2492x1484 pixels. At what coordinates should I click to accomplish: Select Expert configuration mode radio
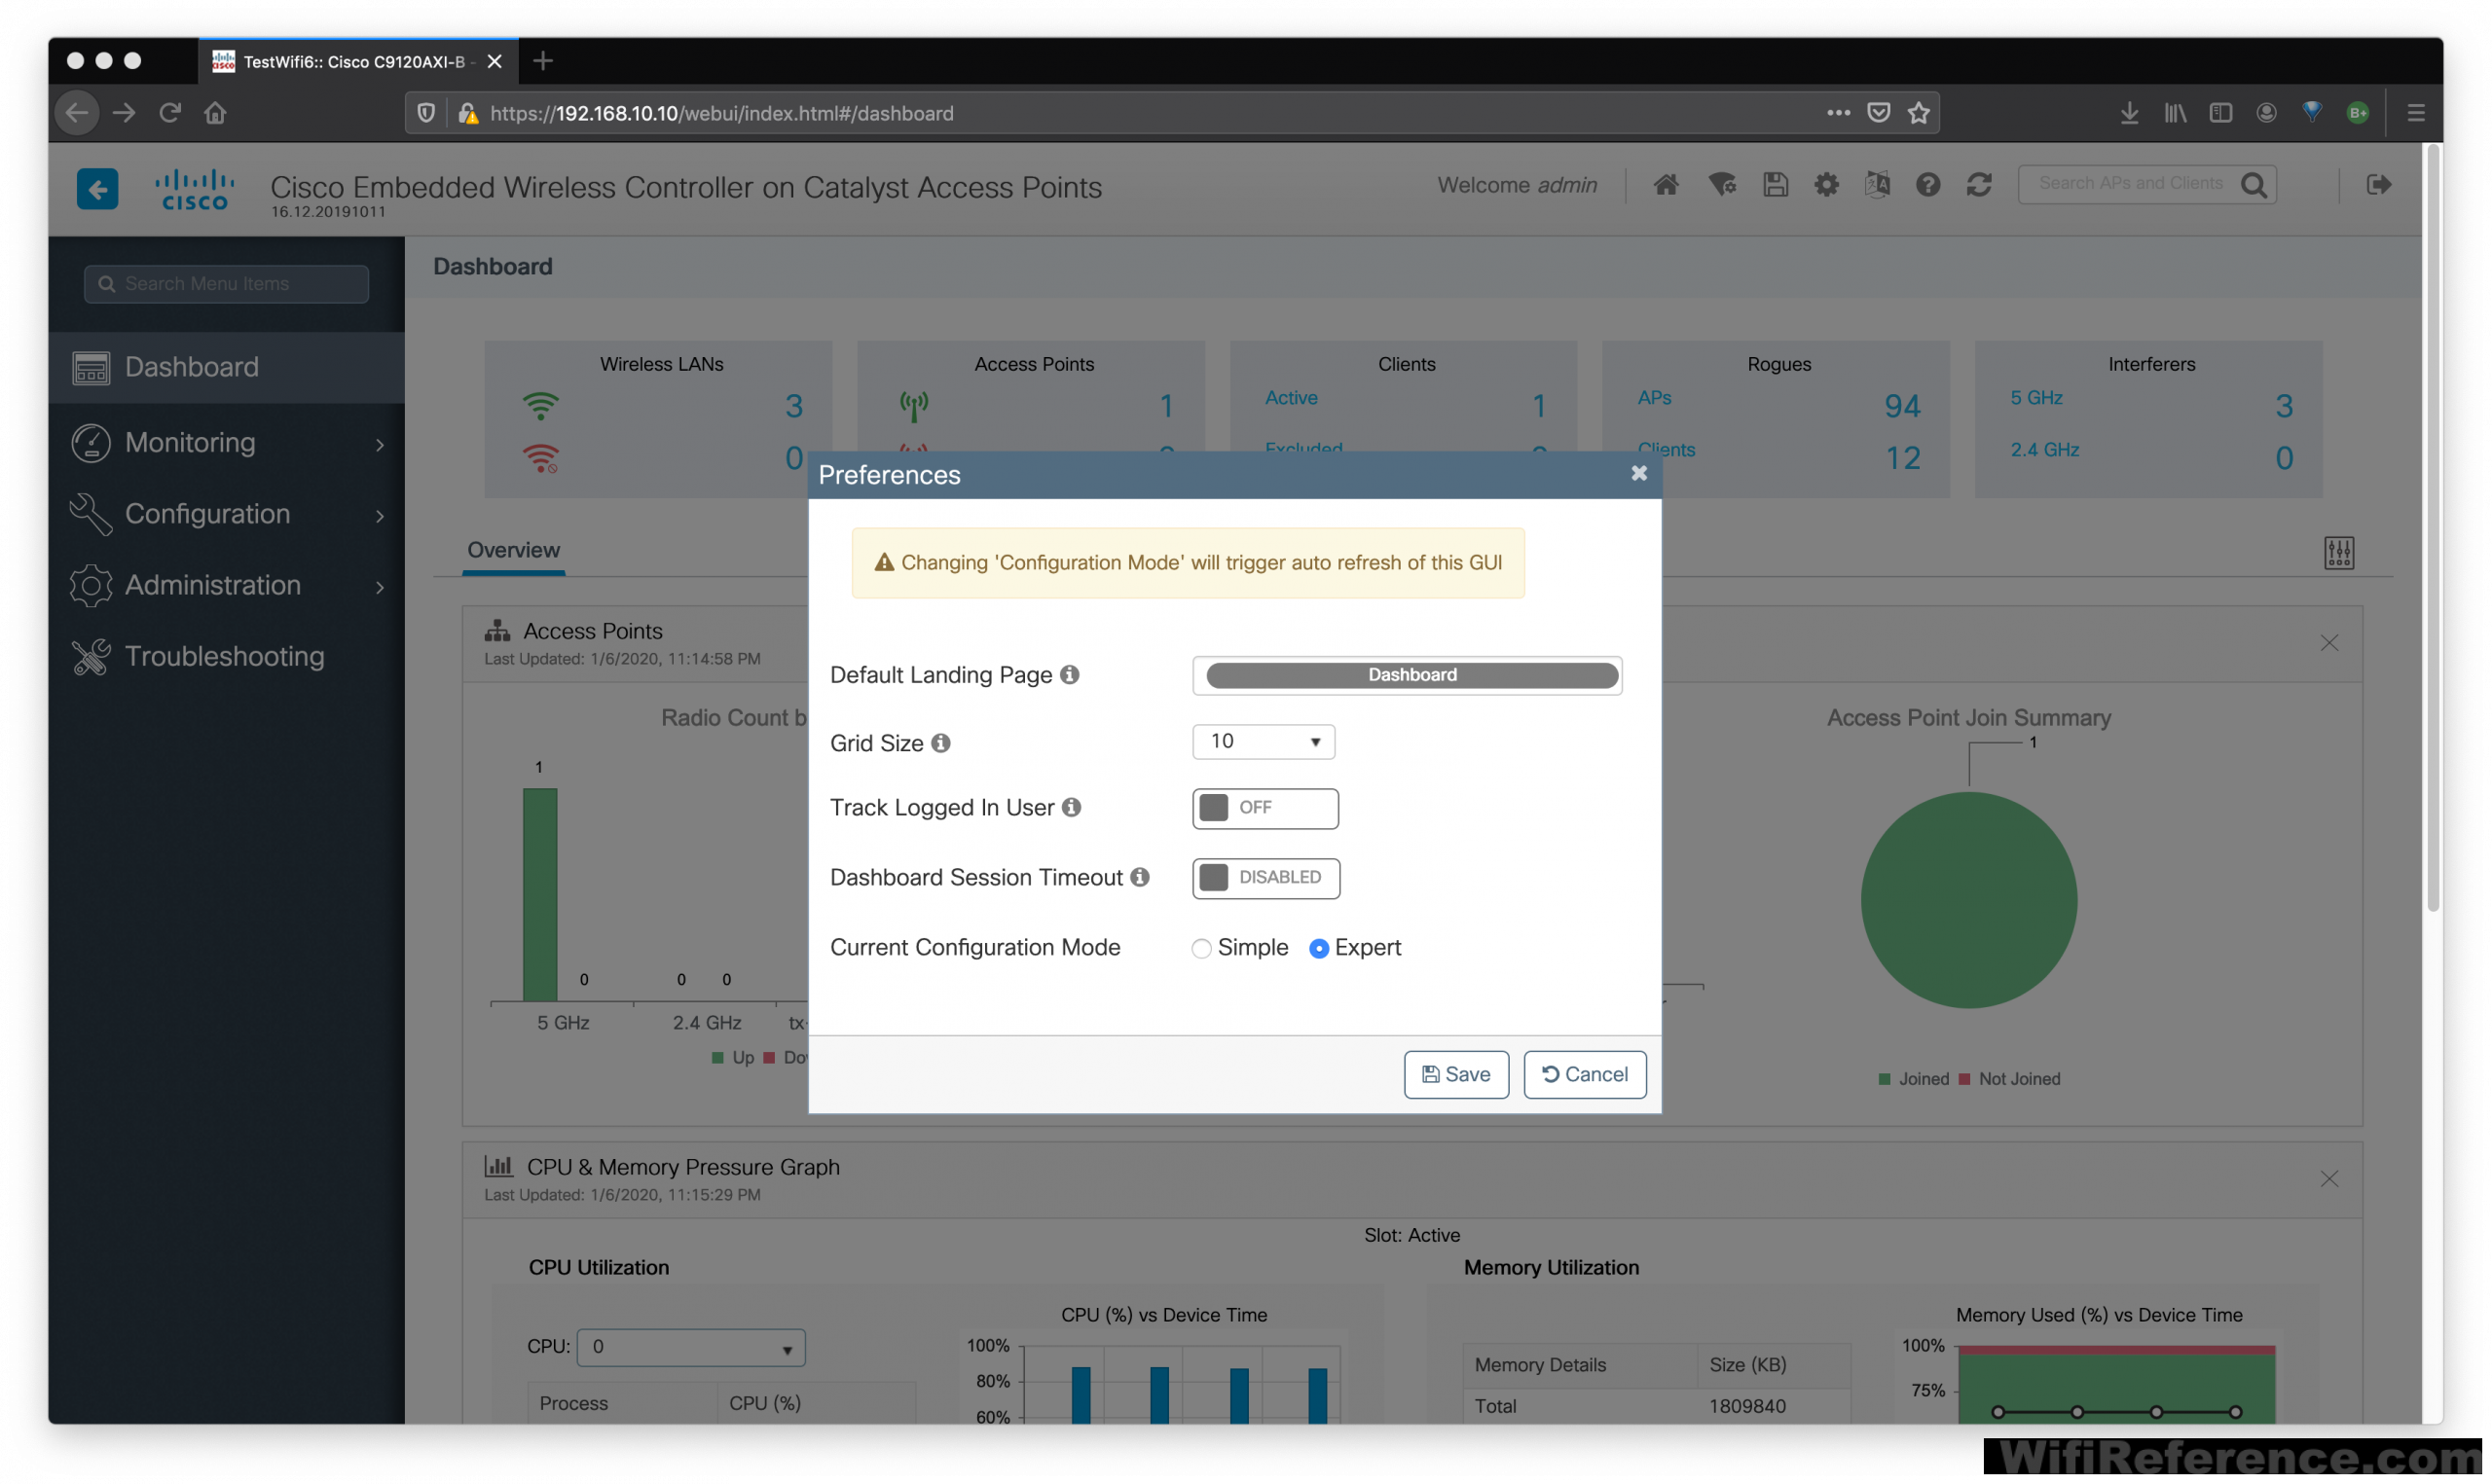[1319, 949]
